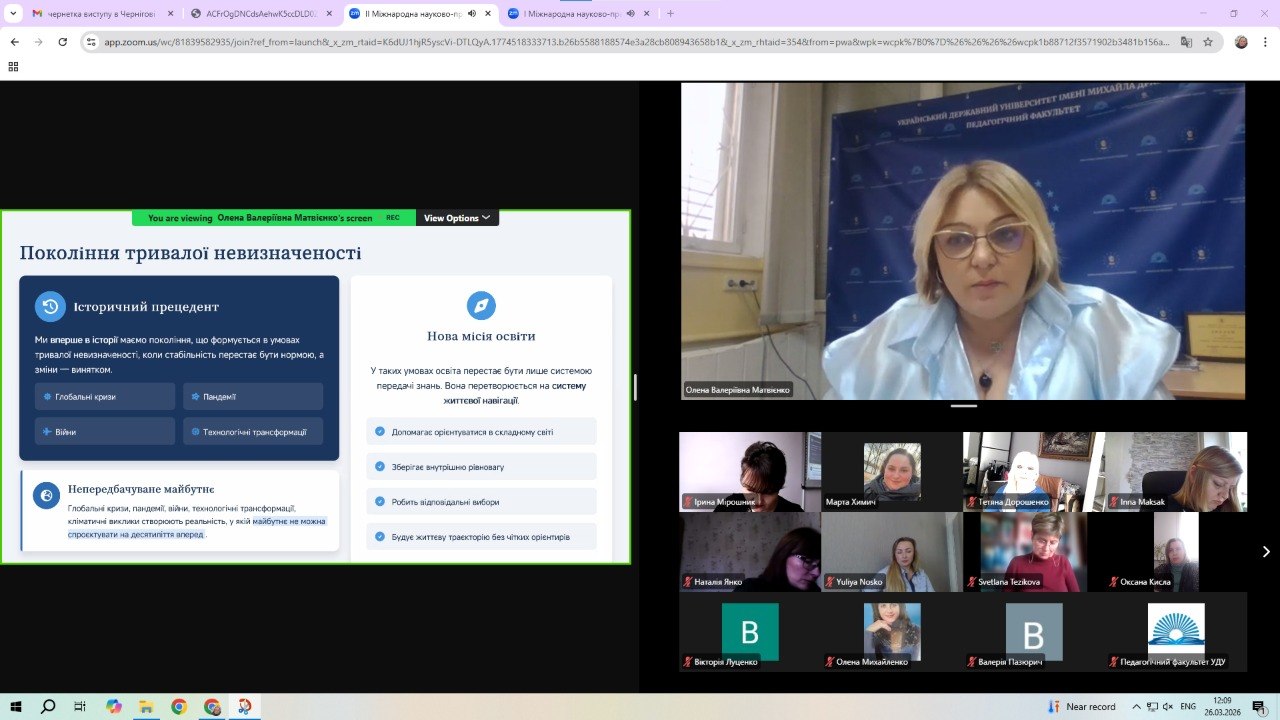
Task: Click the Педагогічний факультет УДУ participant tile
Action: click(1175, 632)
